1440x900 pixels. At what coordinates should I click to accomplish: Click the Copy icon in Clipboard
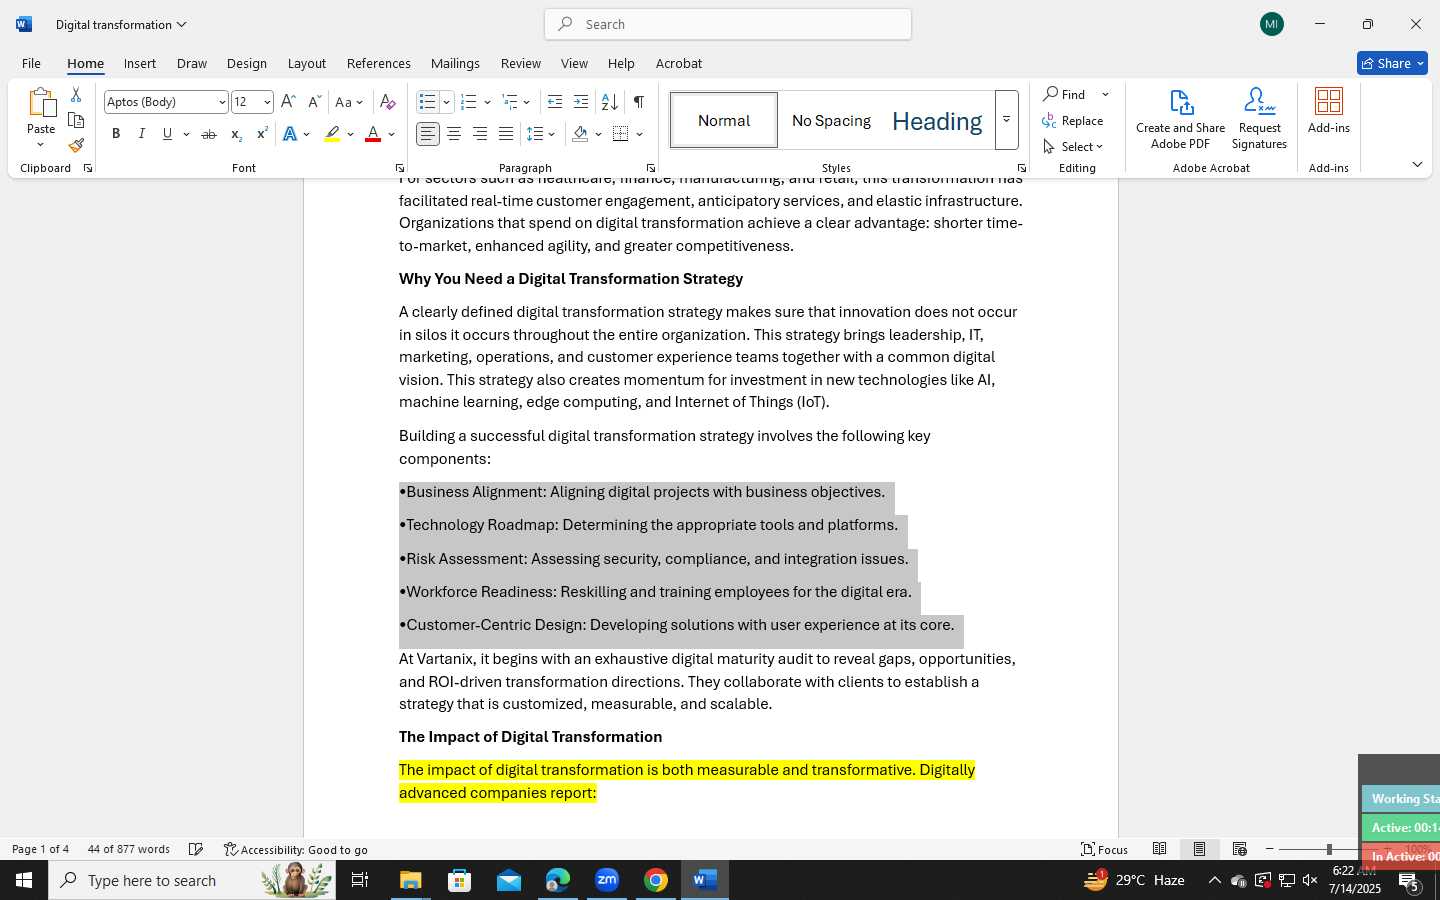pos(76,120)
